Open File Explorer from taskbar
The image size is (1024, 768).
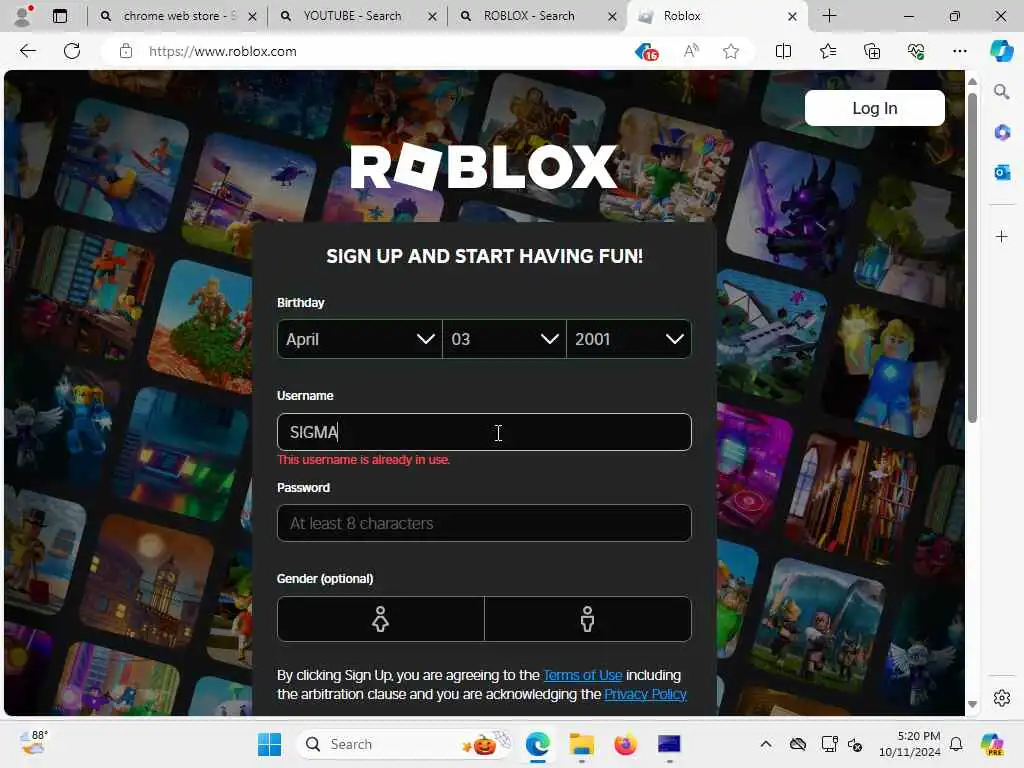pyautogui.click(x=581, y=744)
